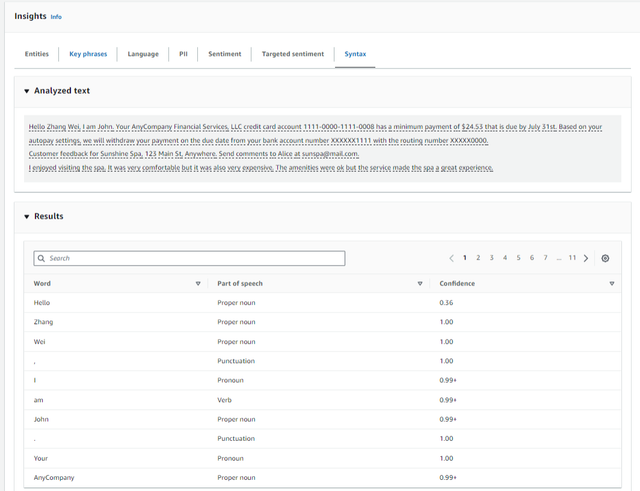Screen dimensions: 640x491
Task: Jump to last page 11
Action: [572, 258]
